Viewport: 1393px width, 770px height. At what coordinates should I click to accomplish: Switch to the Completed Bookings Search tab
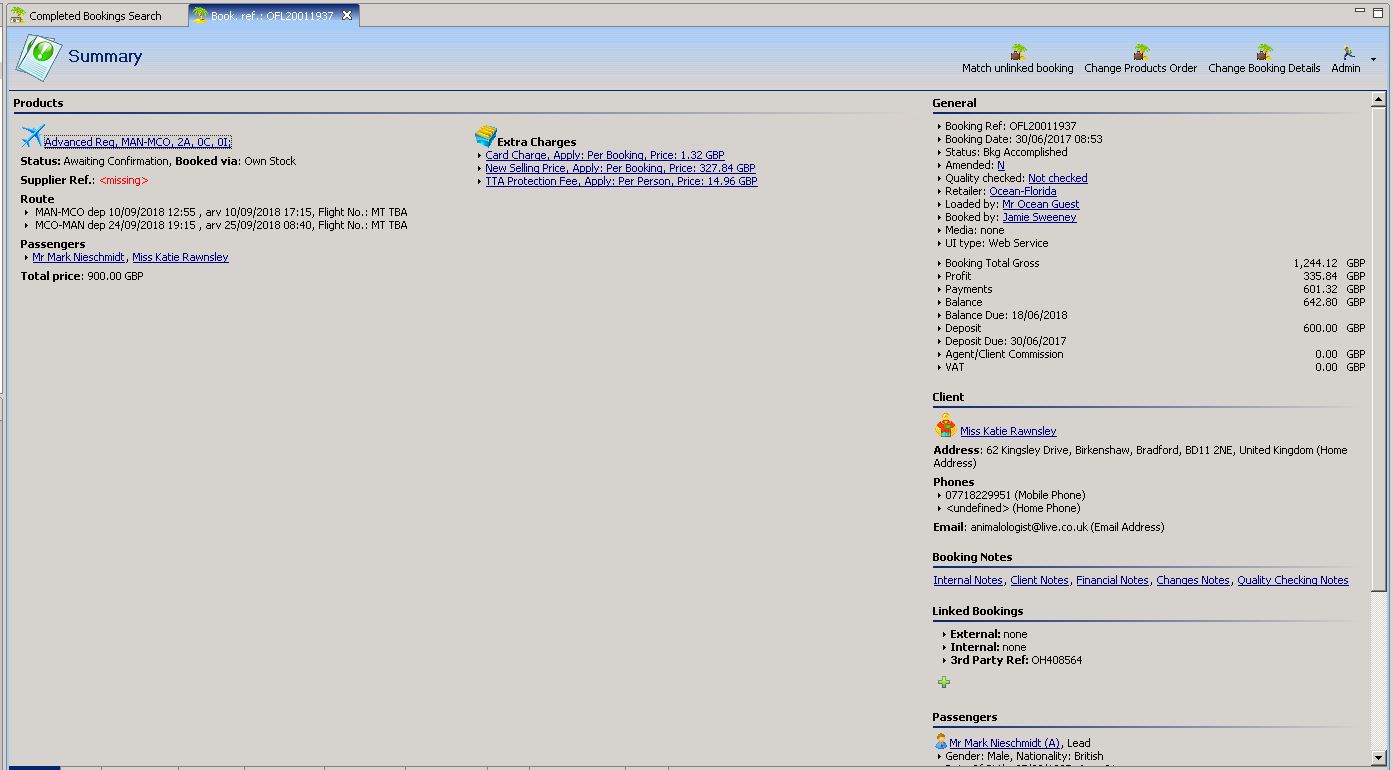point(95,16)
